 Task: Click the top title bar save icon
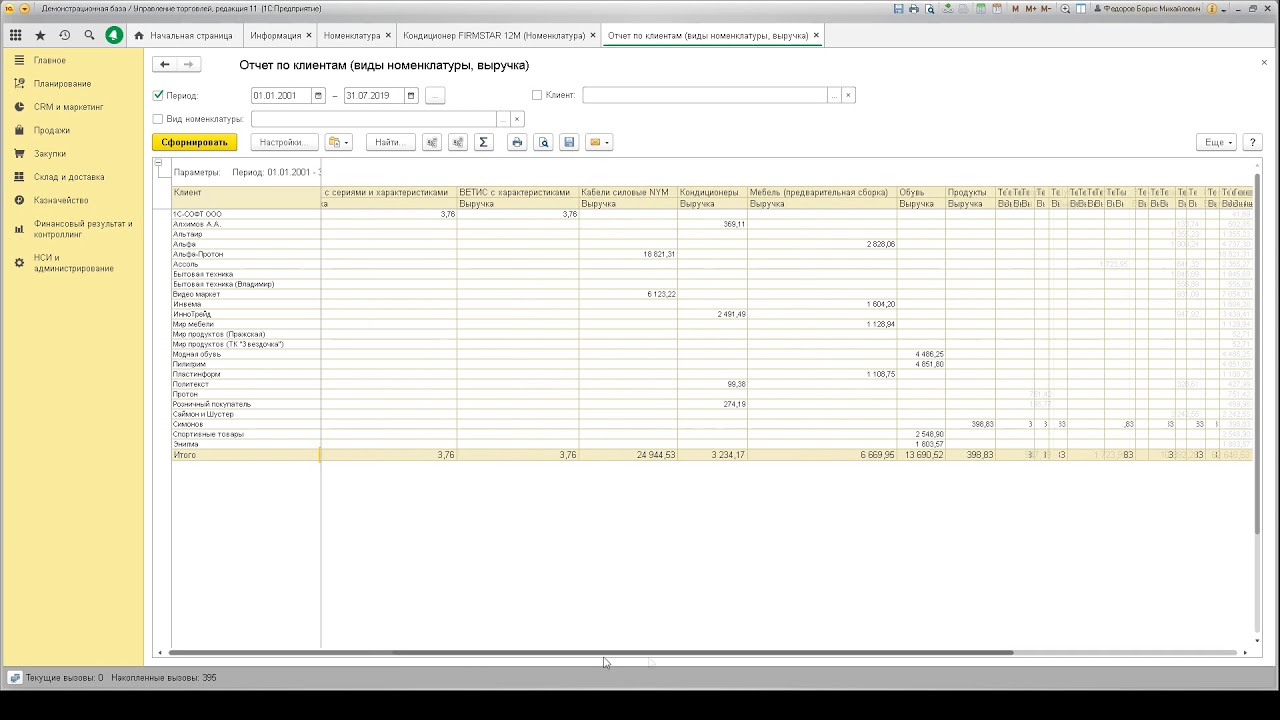899,8
